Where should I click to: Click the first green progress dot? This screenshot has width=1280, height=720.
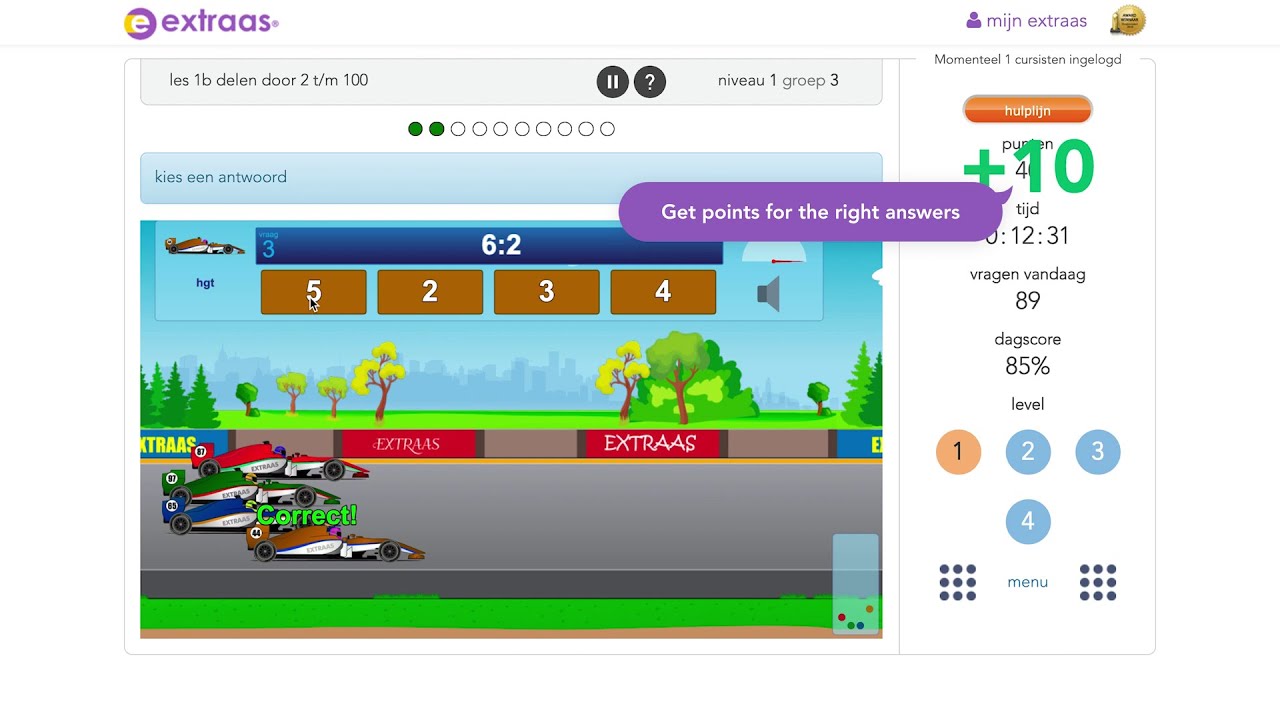coord(415,129)
